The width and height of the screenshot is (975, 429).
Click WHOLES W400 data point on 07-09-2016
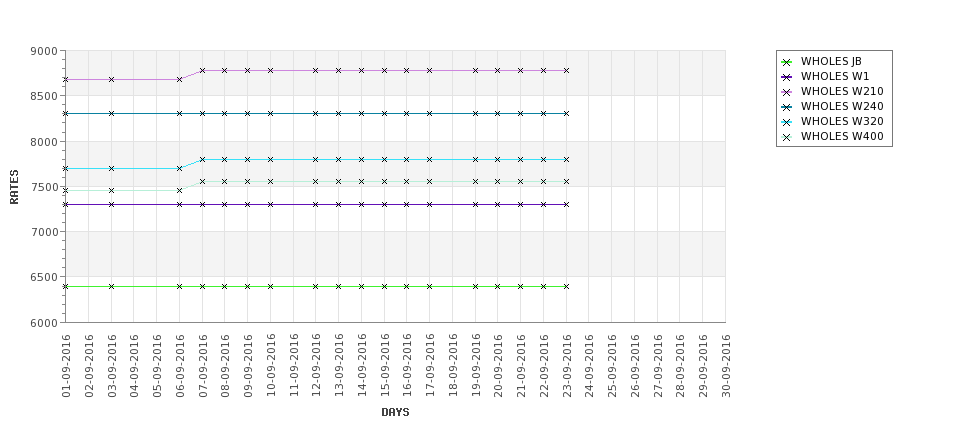coord(202,182)
